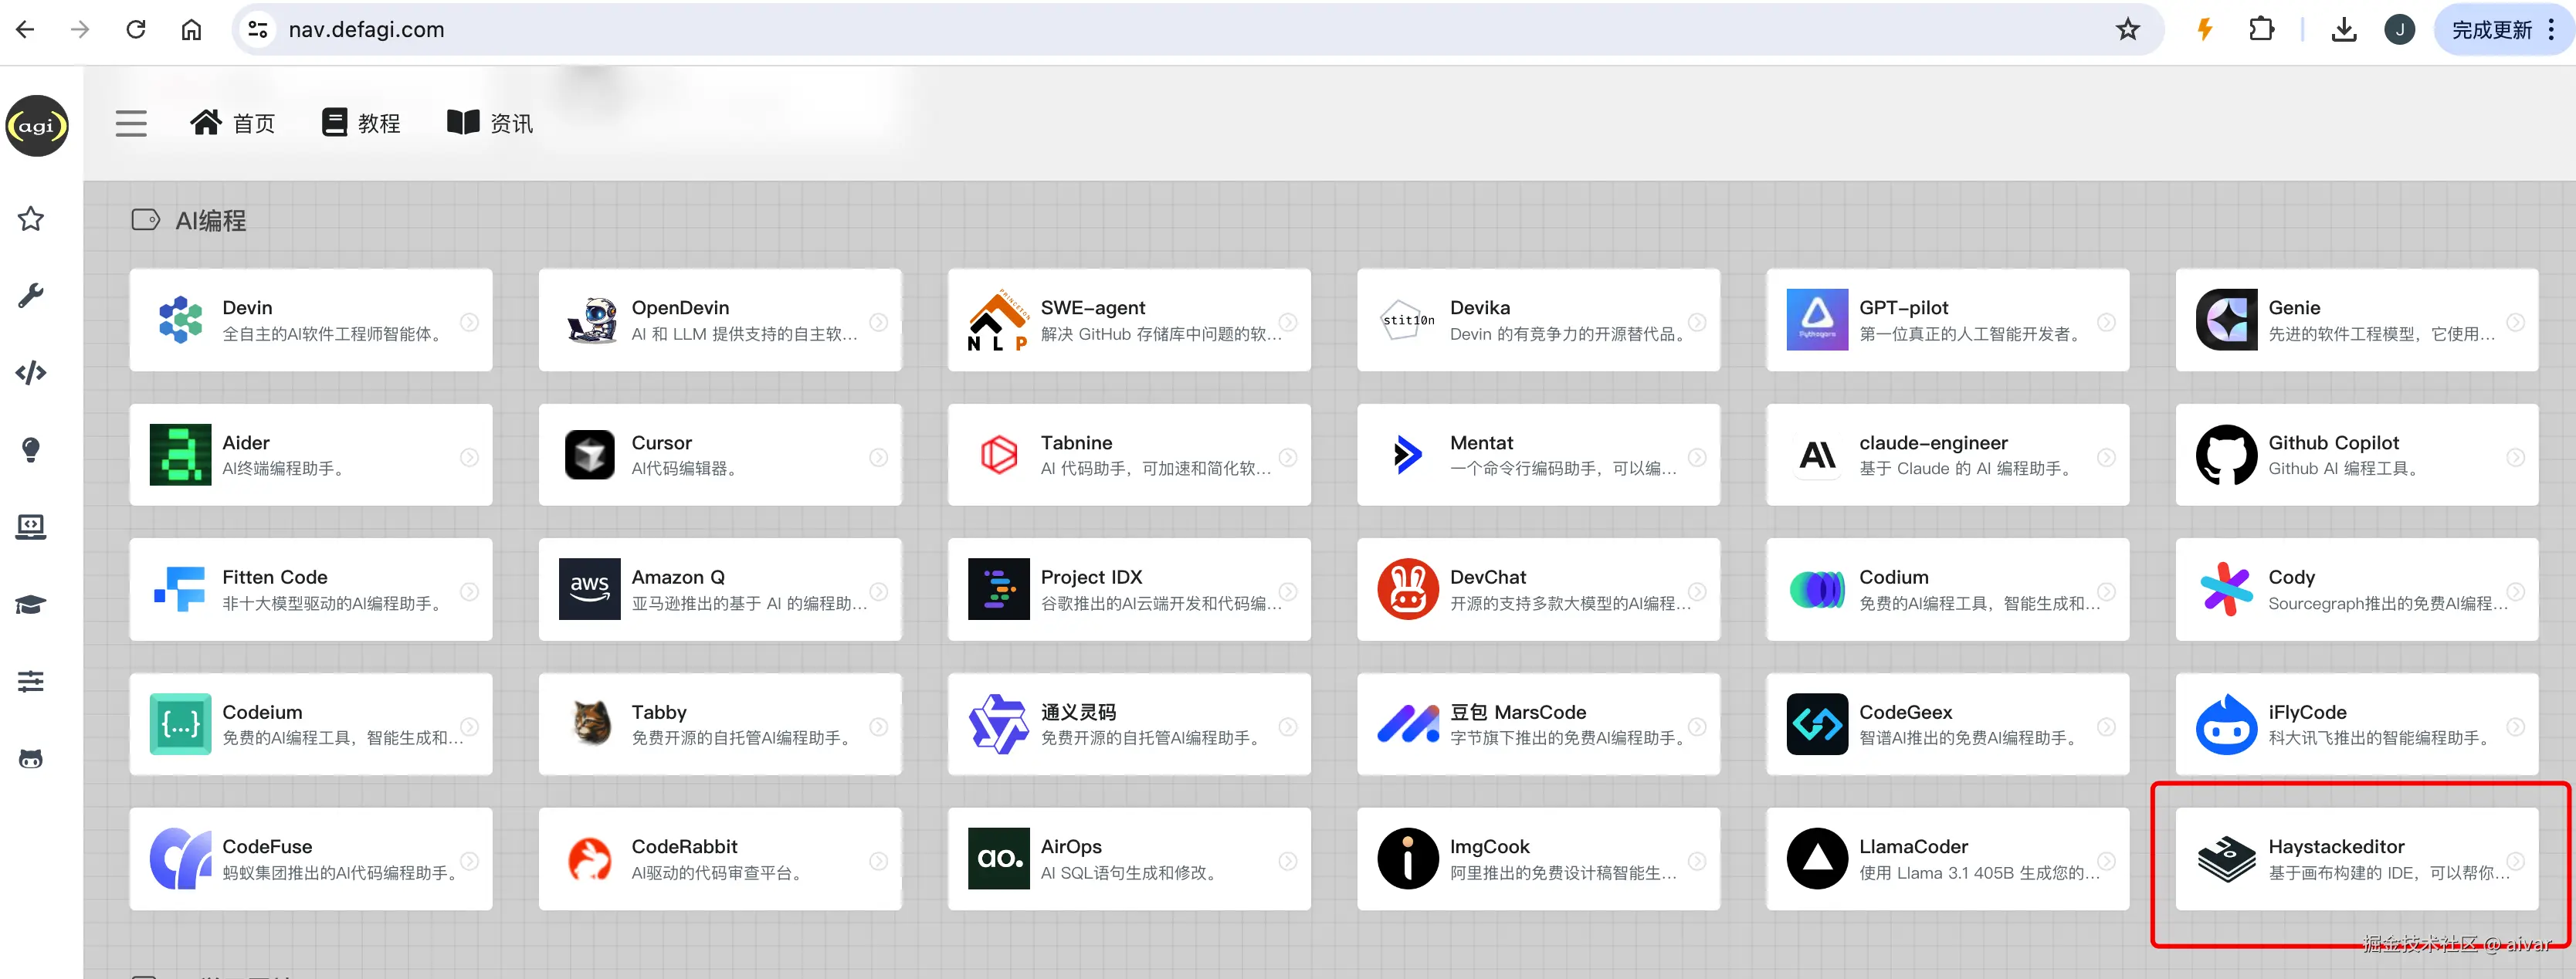
Task: Open the 教程 tutorials menu item
Action: (361, 123)
